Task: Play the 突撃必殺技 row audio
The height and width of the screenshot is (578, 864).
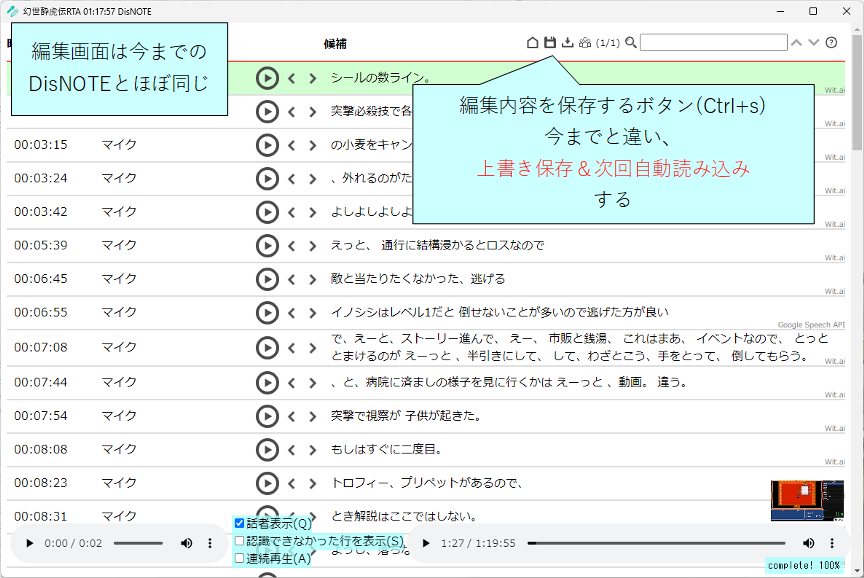Action: click(267, 112)
